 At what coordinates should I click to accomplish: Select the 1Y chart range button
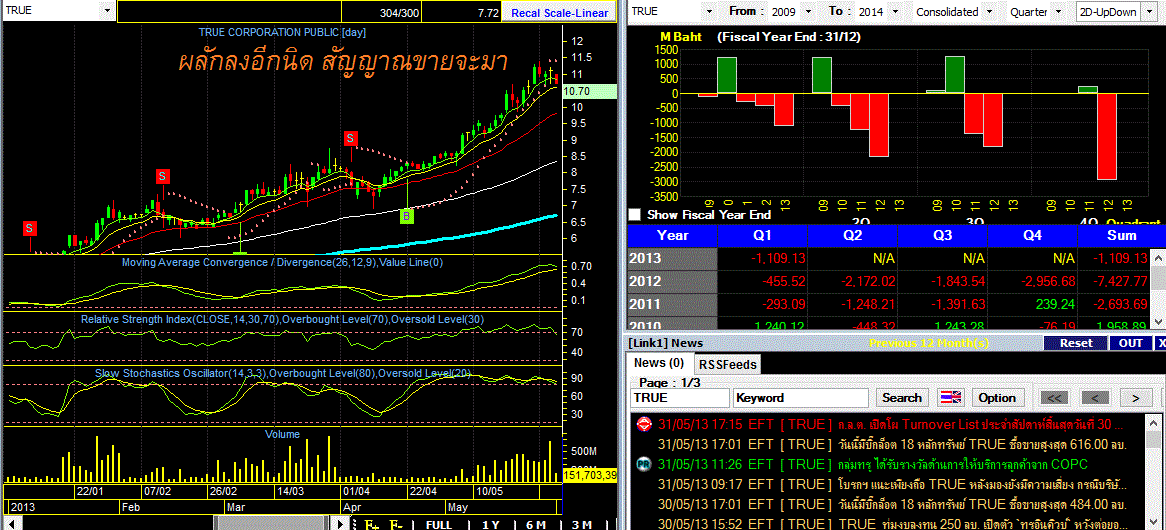491,524
